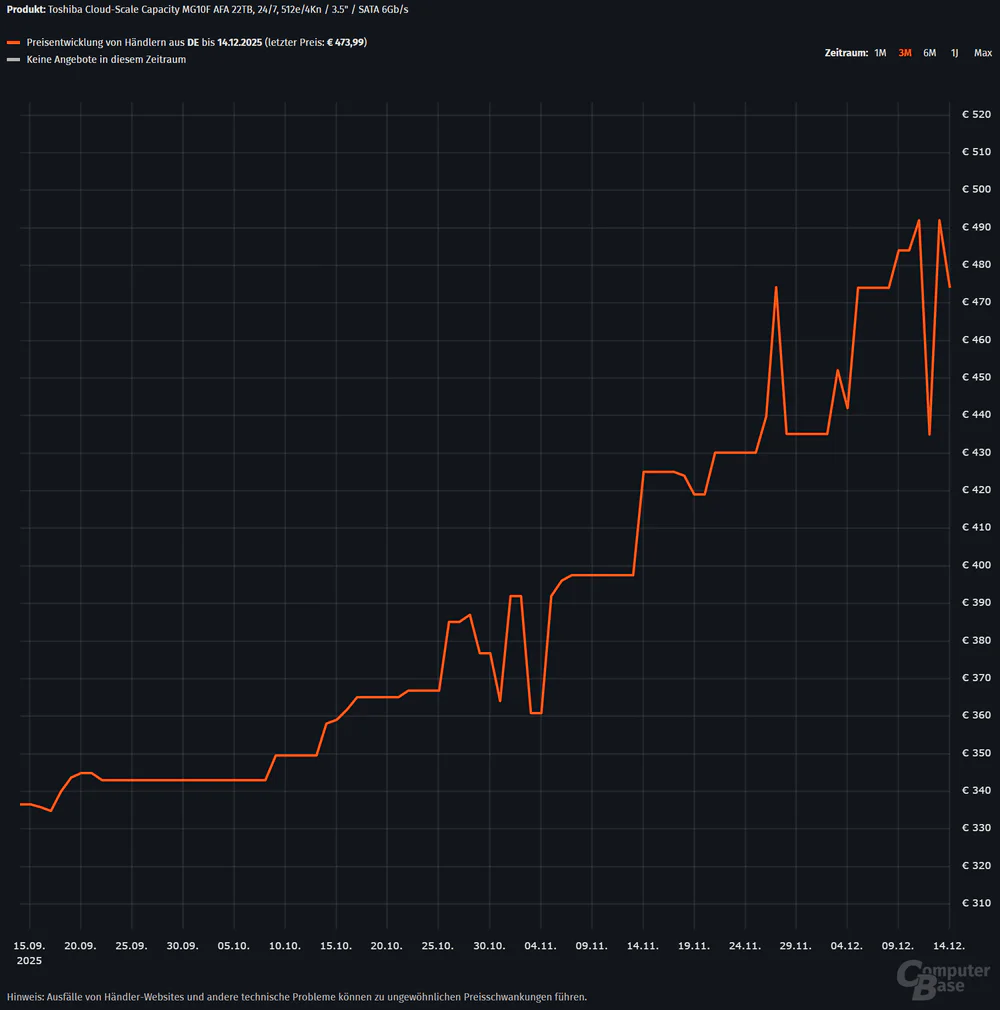The width and height of the screenshot is (1000, 1010).
Task: Click the orange price trend legend swatch
Action: click(13, 43)
